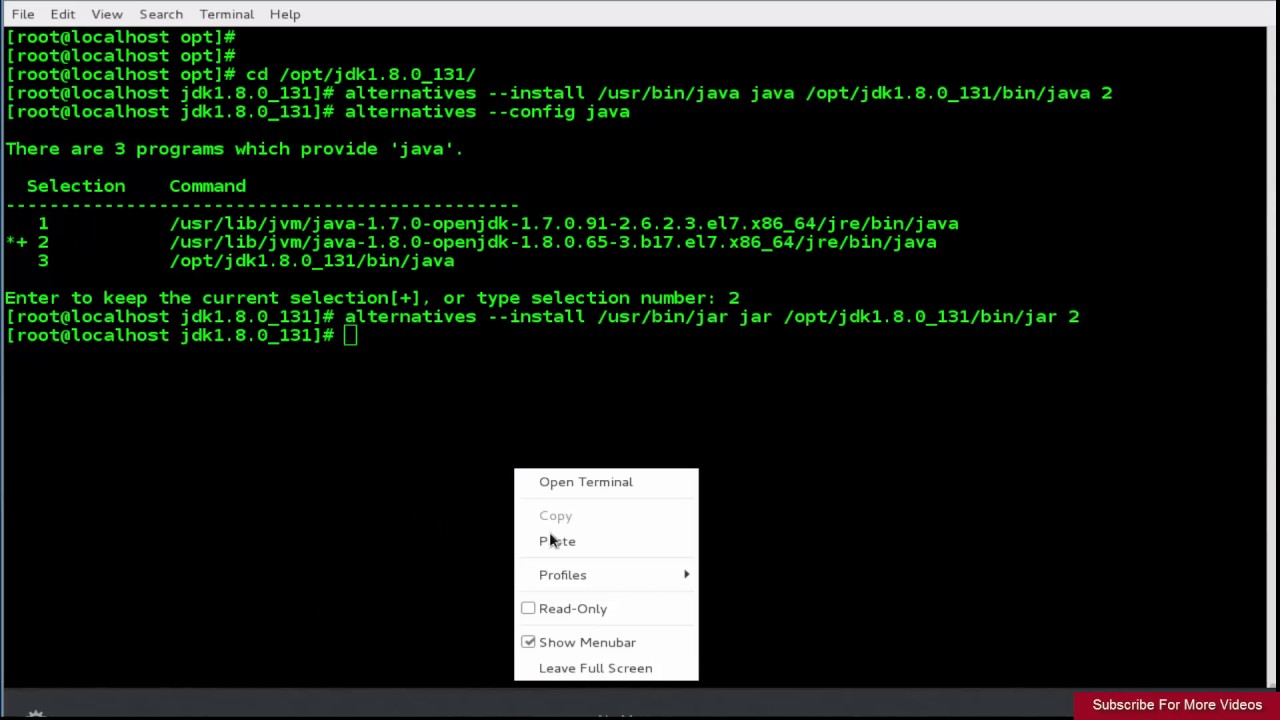The height and width of the screenshot is (720, 1280).
Task: Open the Search menu
Action: point(161,14)
